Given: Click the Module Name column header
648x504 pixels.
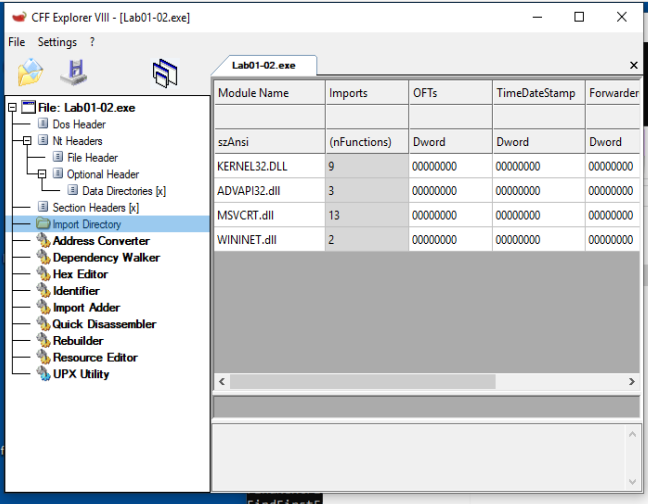Looking at the screenshot, I should pyautogui.click(x=269, y=93).
